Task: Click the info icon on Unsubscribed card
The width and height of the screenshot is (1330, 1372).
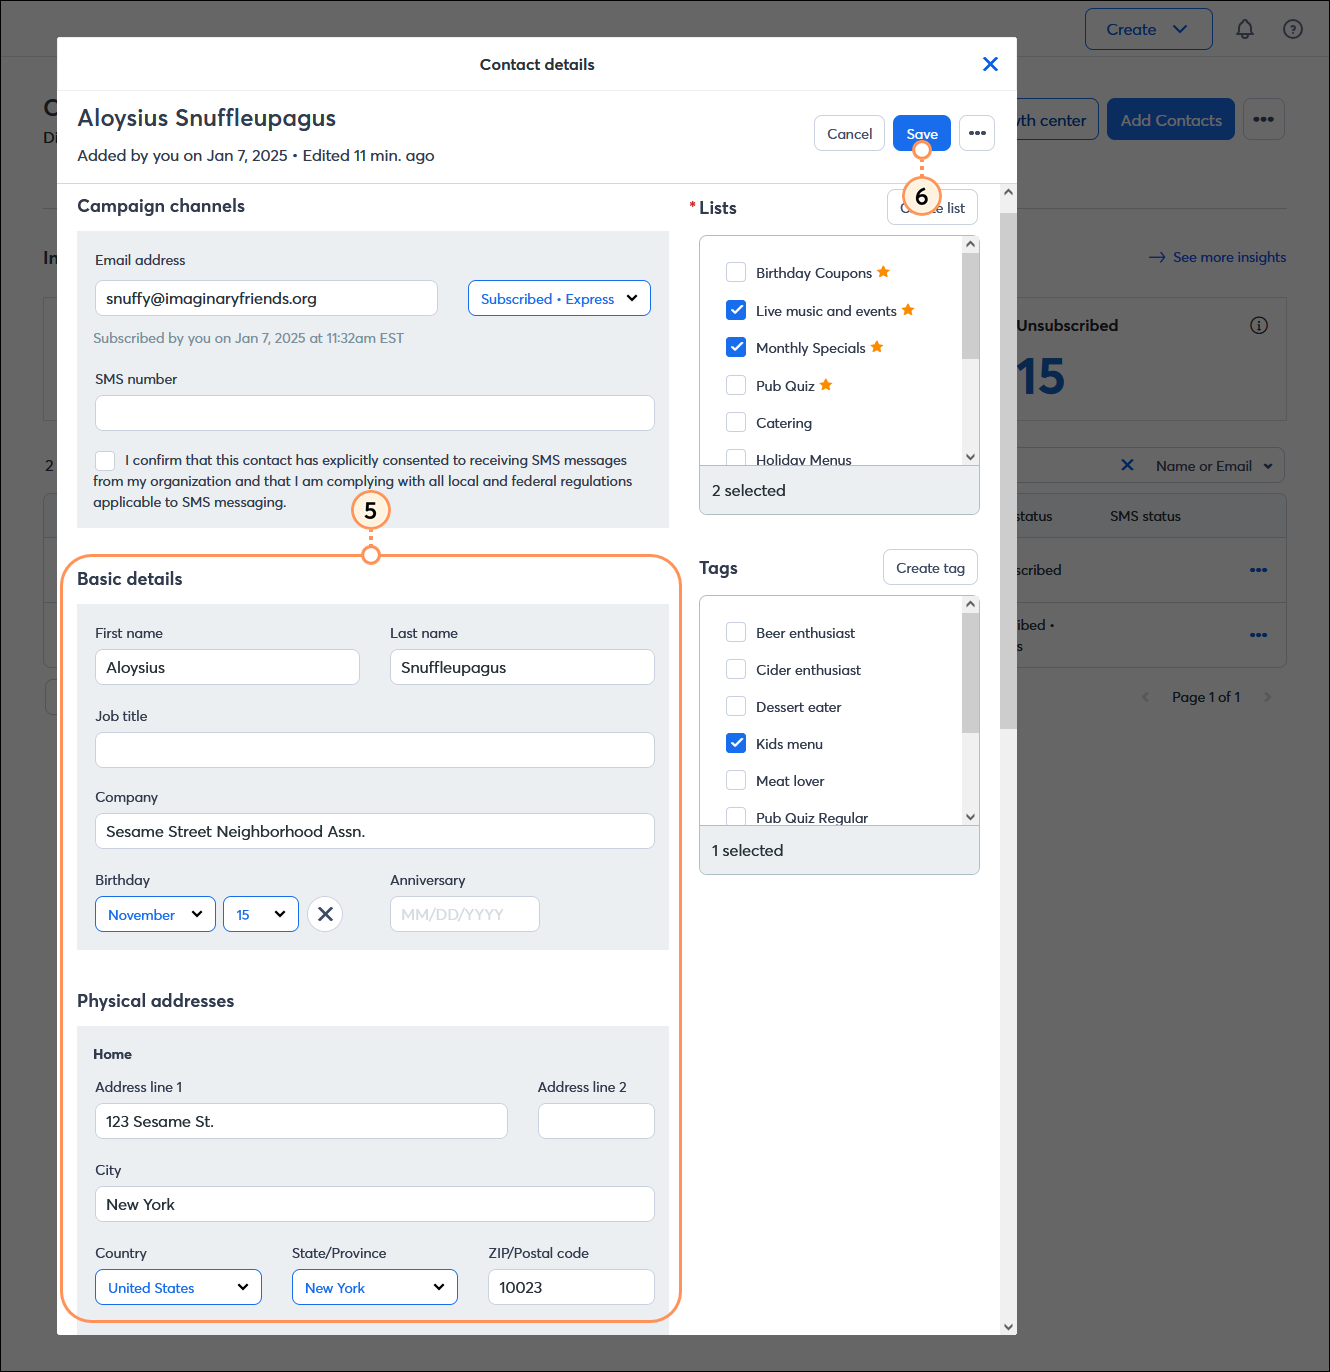Action: click(x=1259, y=325)
